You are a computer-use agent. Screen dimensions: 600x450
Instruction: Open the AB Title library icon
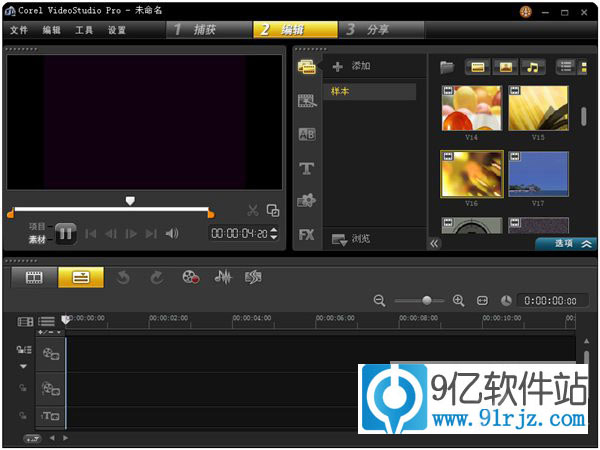point(307,134)
